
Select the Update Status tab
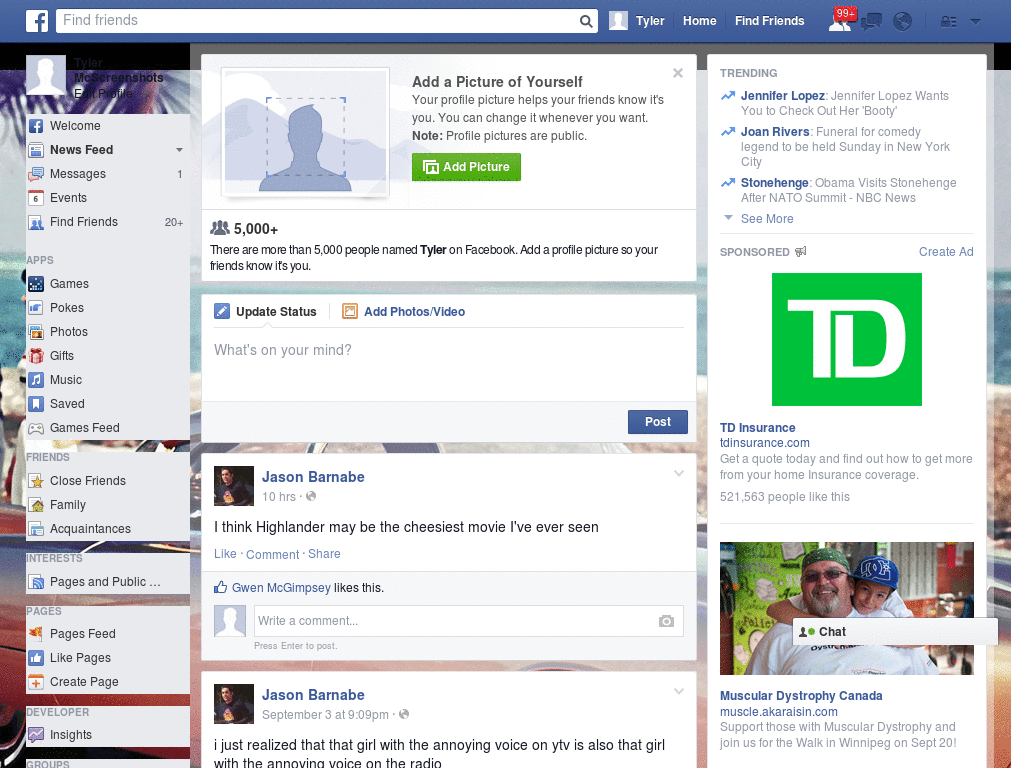pos(266,312)
